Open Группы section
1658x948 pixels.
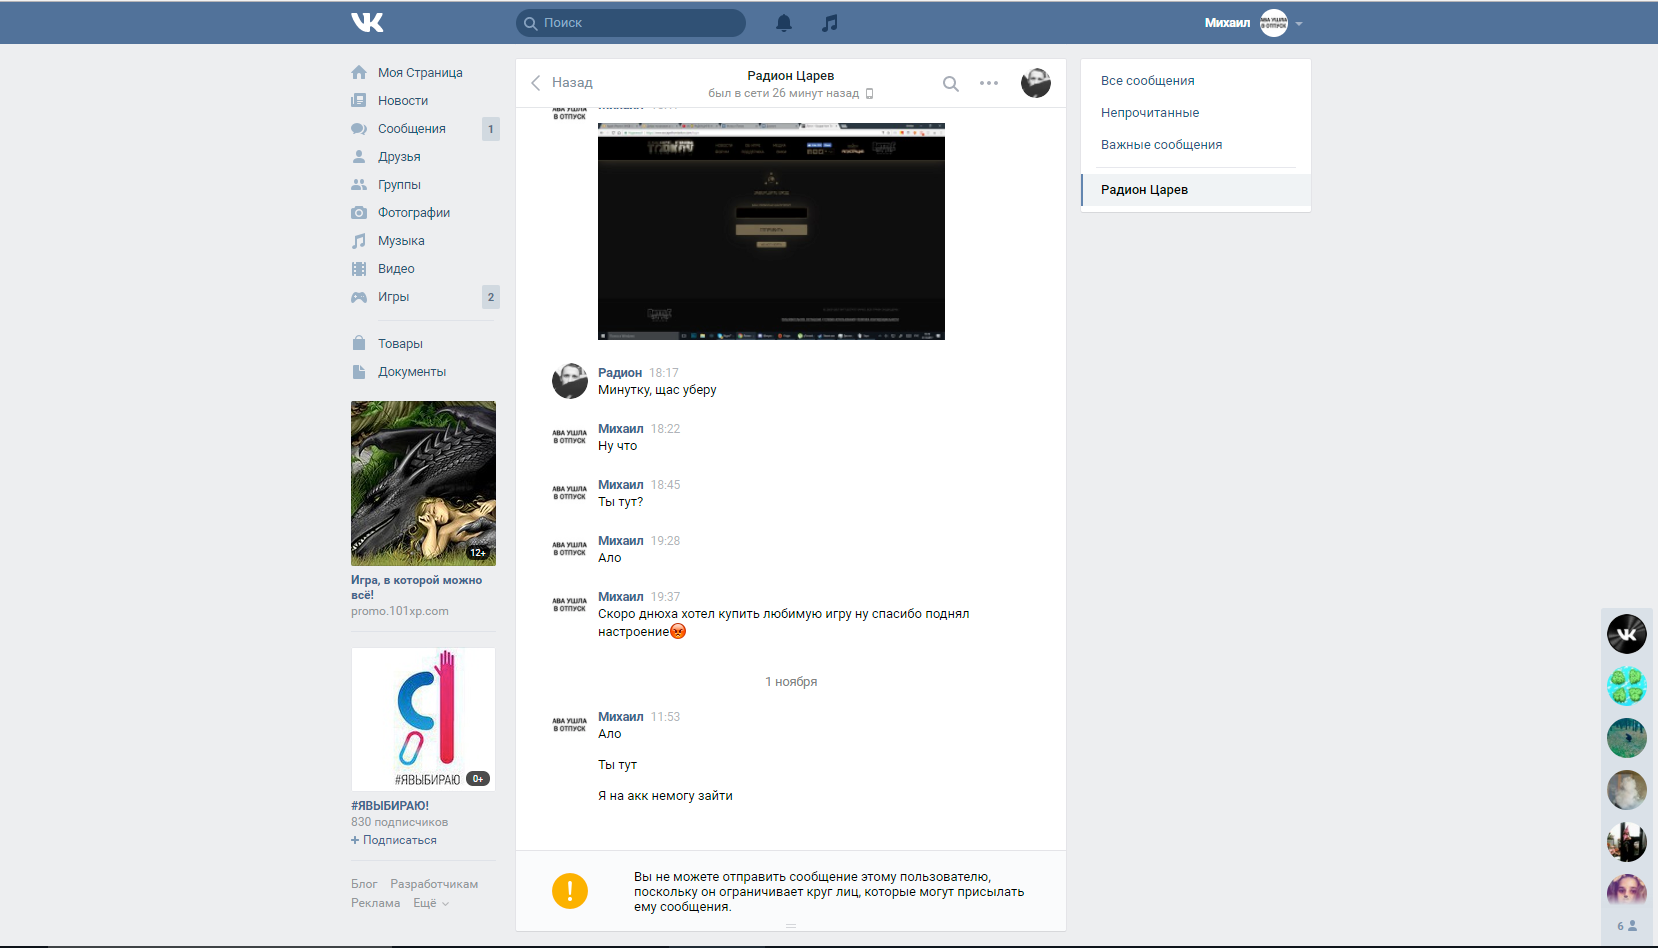[399, 184]
